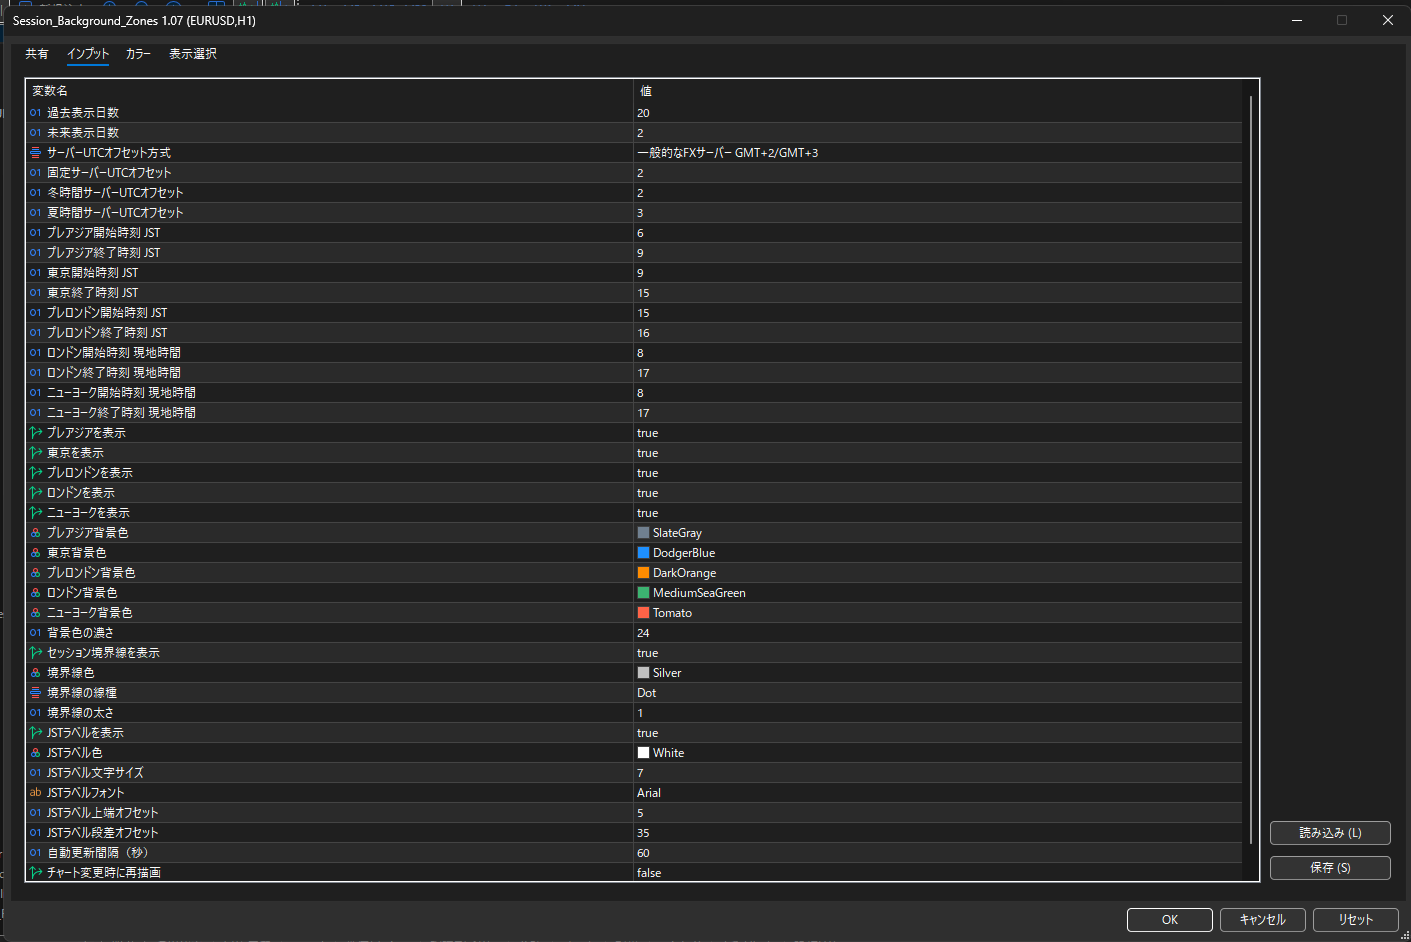Edit the JSTラベルフォント value Arial
This screenshot has height=942, width=1411.
tap(937, 793)
